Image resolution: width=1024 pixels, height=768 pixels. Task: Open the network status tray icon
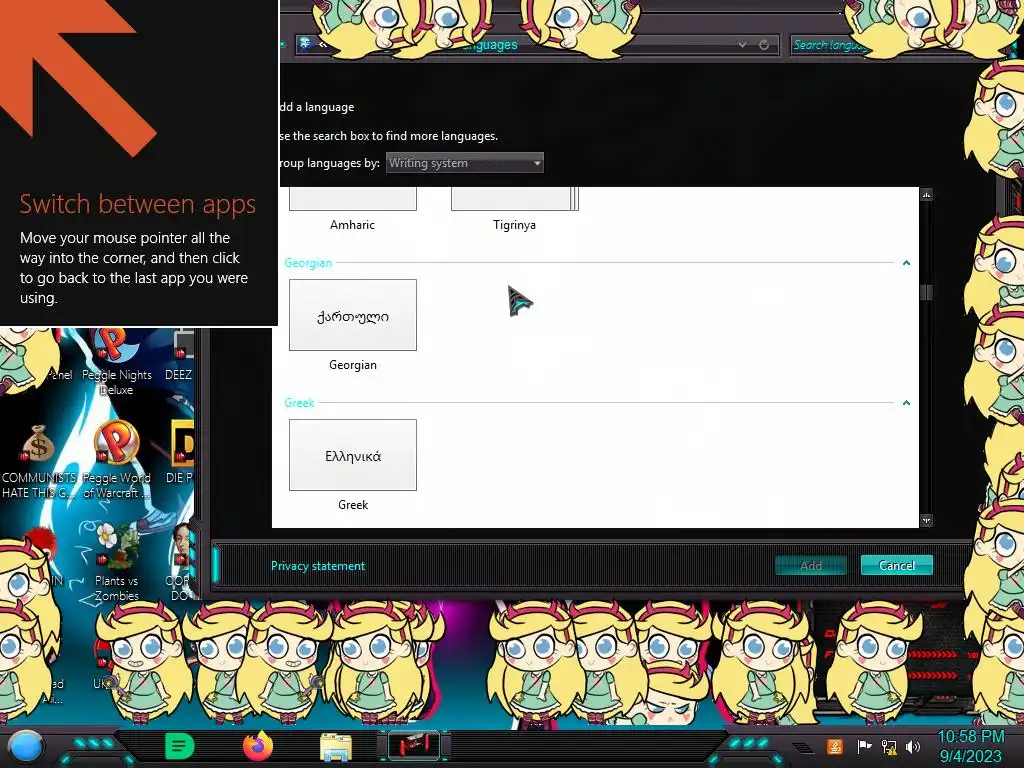(889, 746)
